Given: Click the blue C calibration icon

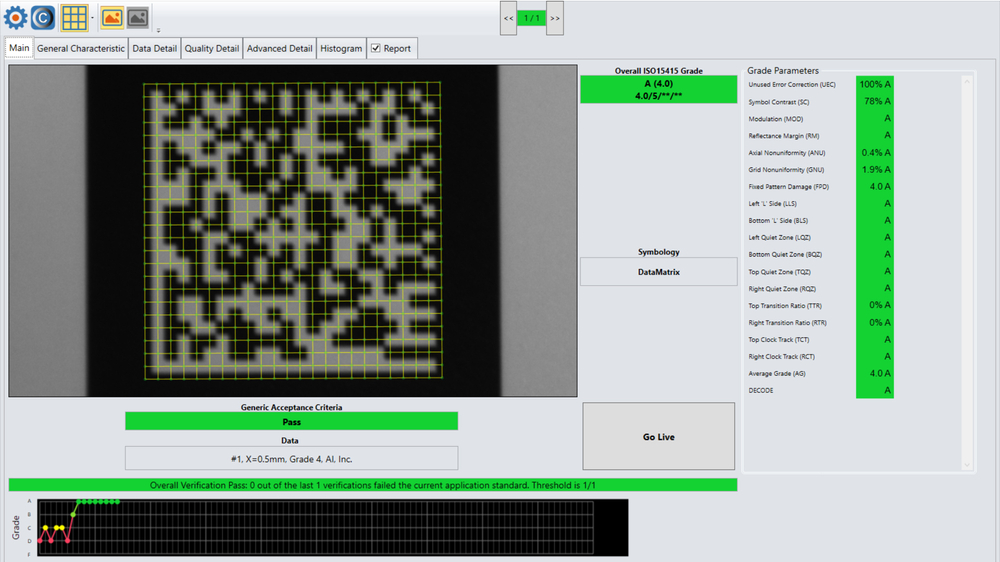Looking at the screenshot, I should 43,18.
